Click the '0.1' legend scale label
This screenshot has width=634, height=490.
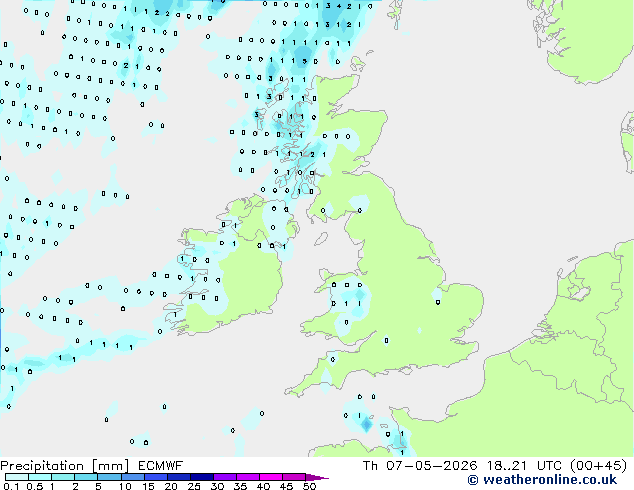click(x=11, y=486)
